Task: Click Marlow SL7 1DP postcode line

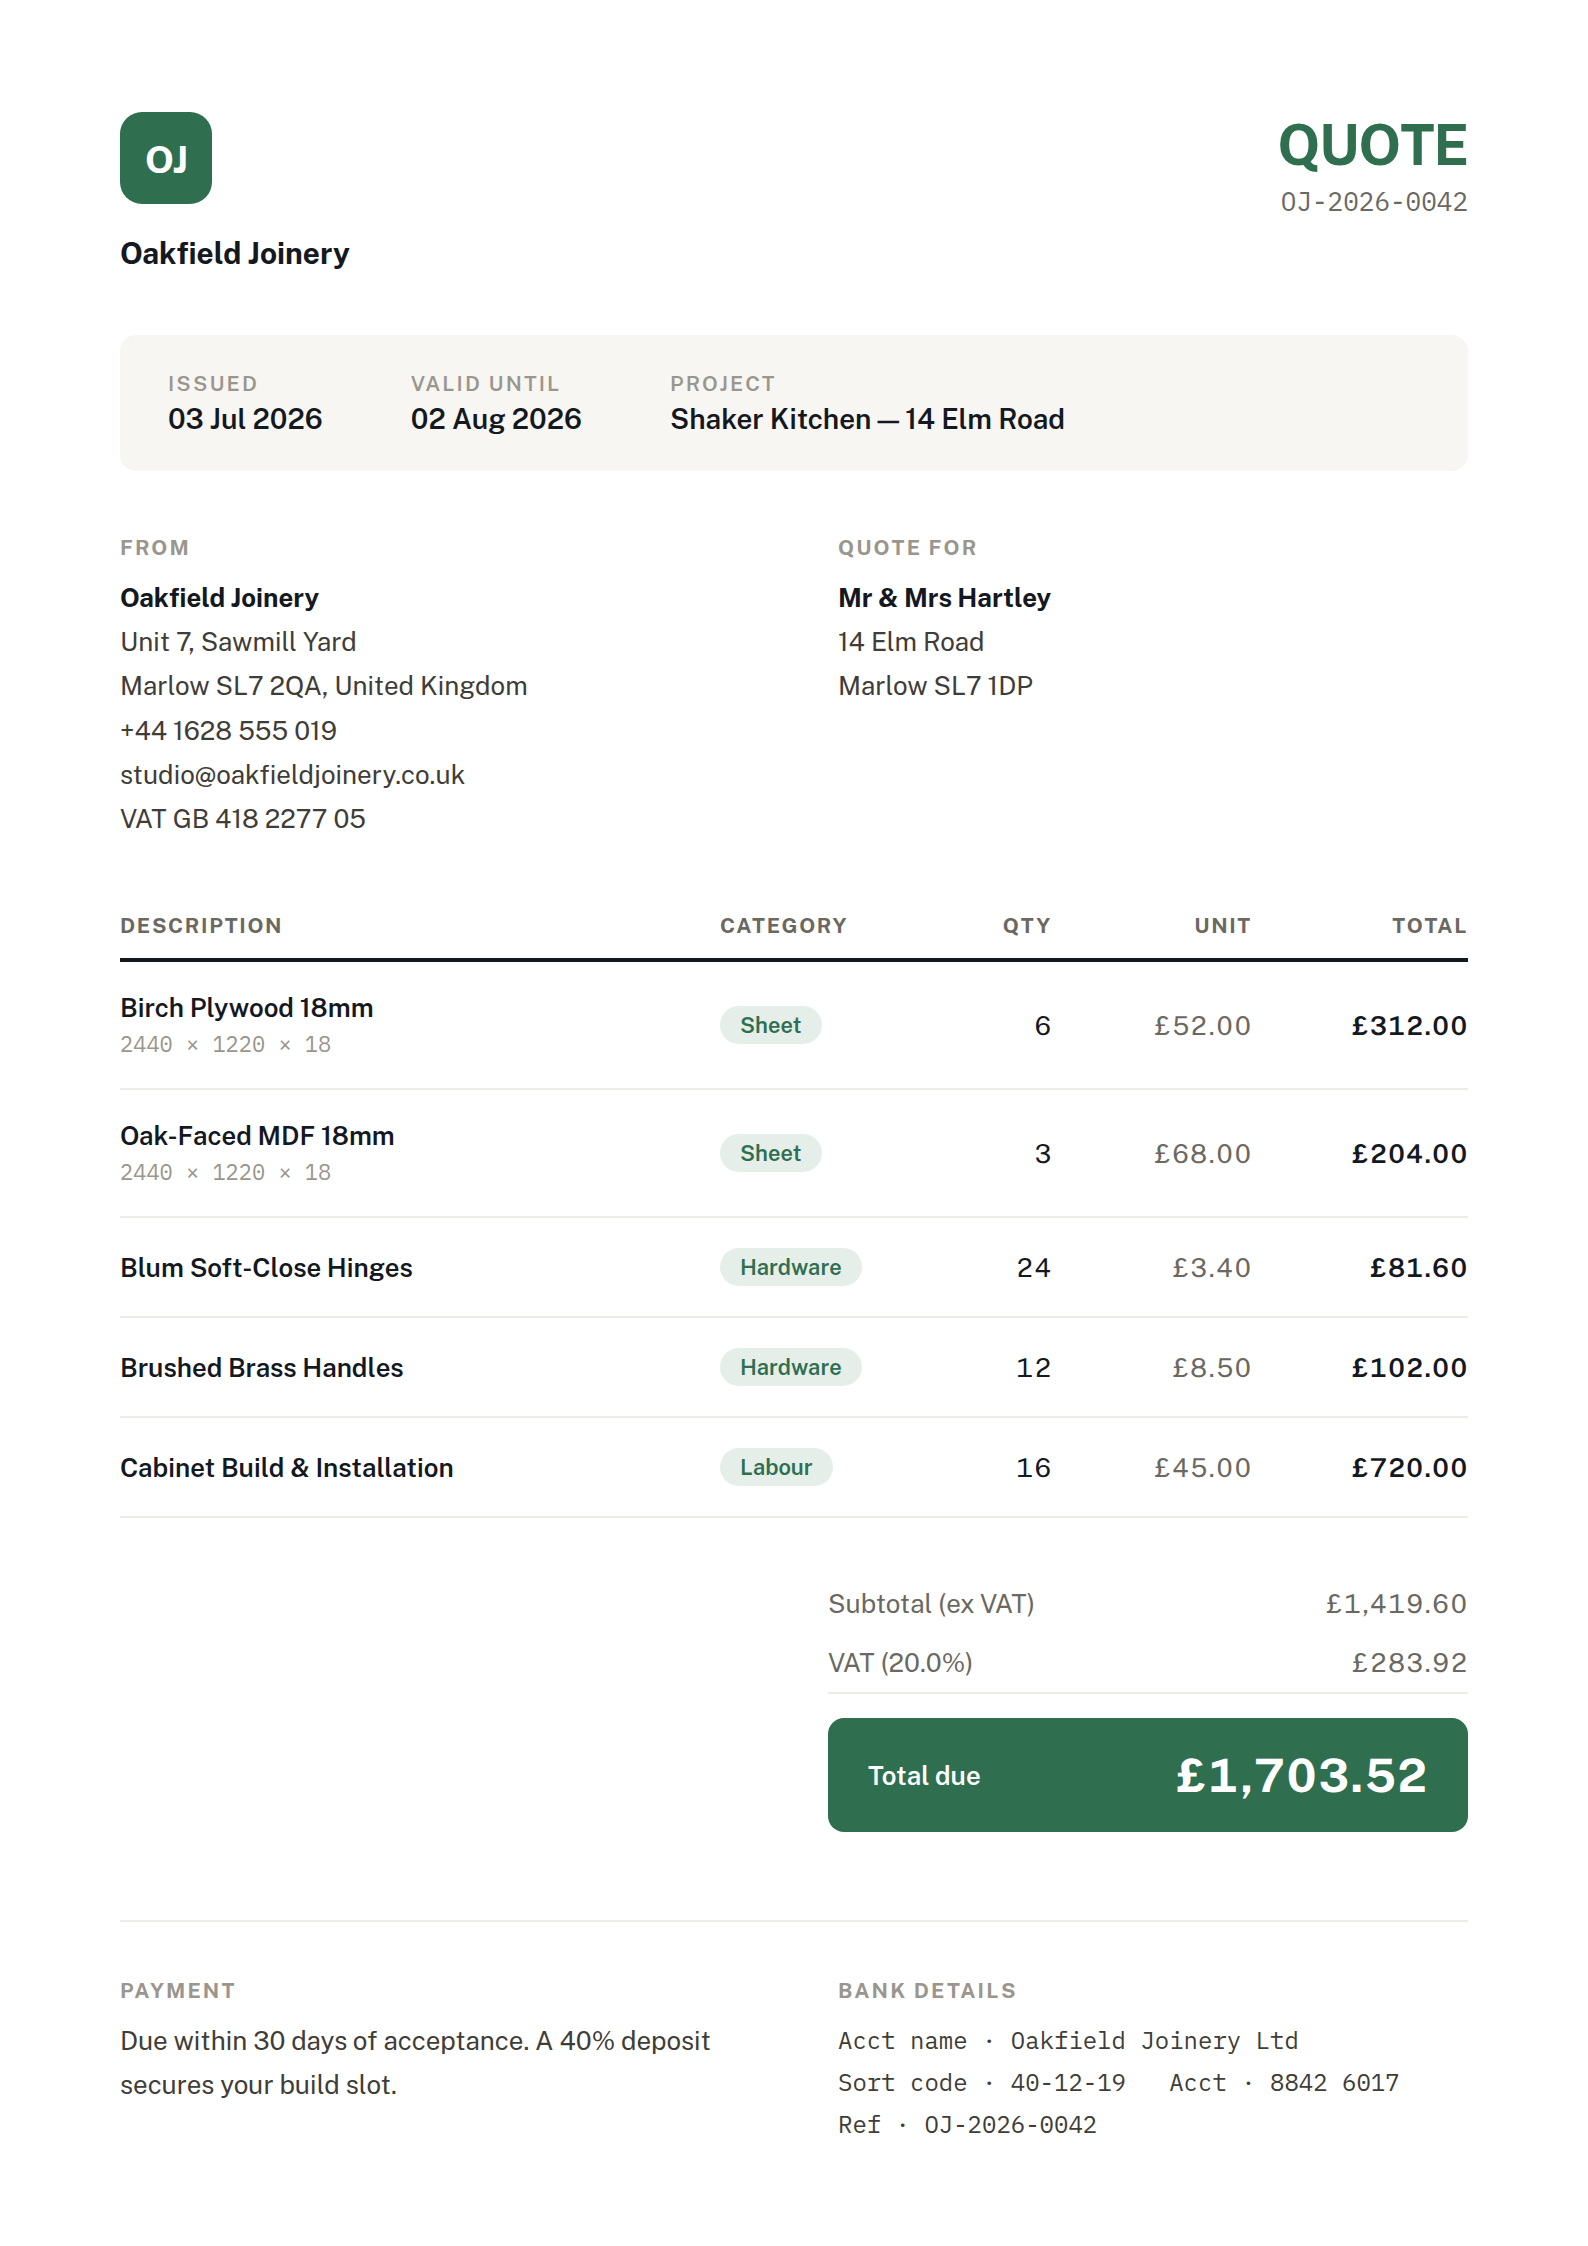Action: (935, 686)
